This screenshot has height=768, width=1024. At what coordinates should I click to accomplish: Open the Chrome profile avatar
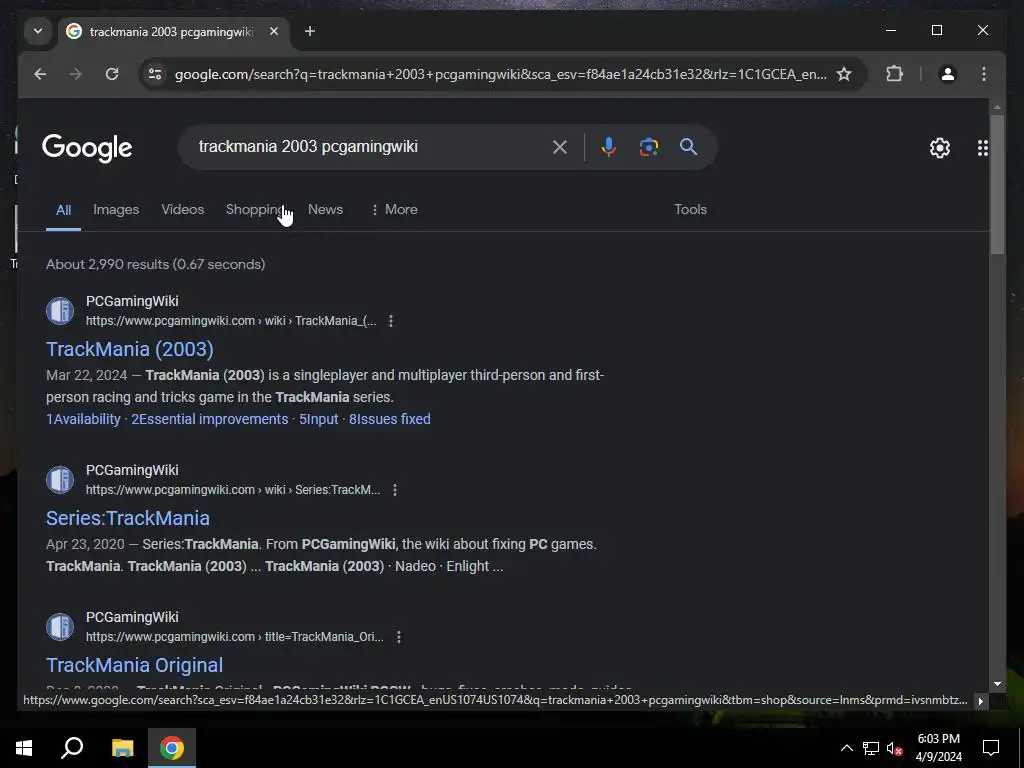948,74
